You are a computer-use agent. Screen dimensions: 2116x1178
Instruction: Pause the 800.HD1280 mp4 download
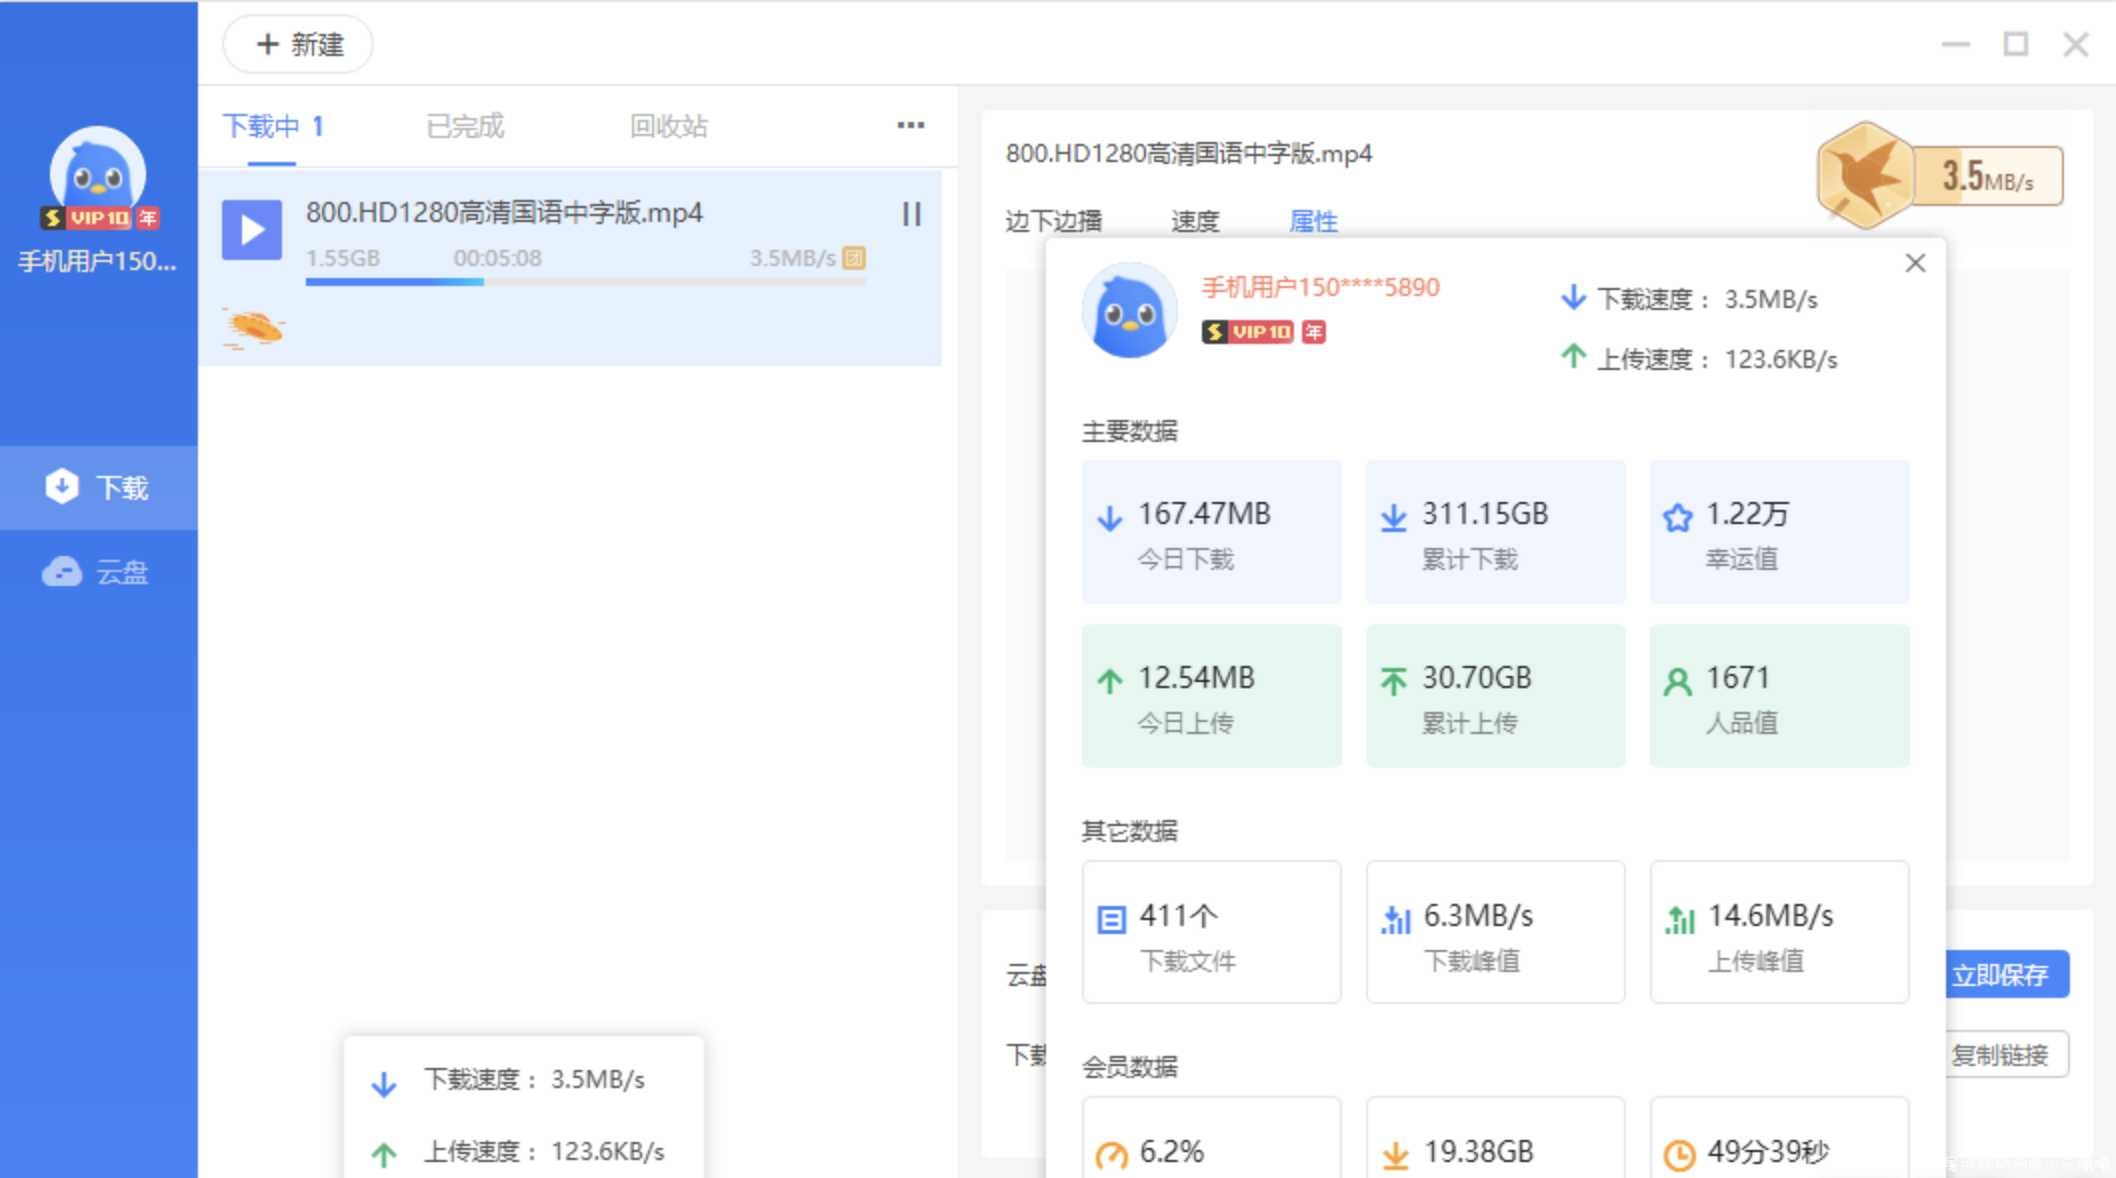click(x=911, y=214)
